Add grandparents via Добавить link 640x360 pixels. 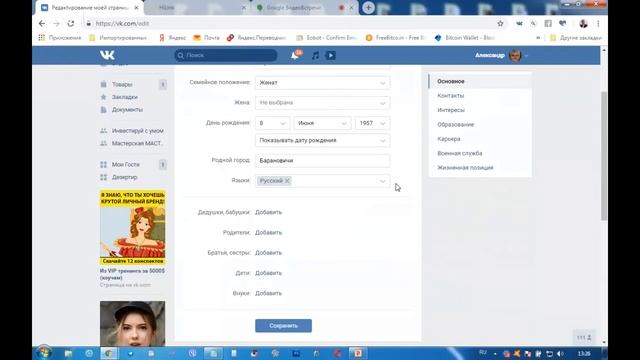tap(268, 212)
